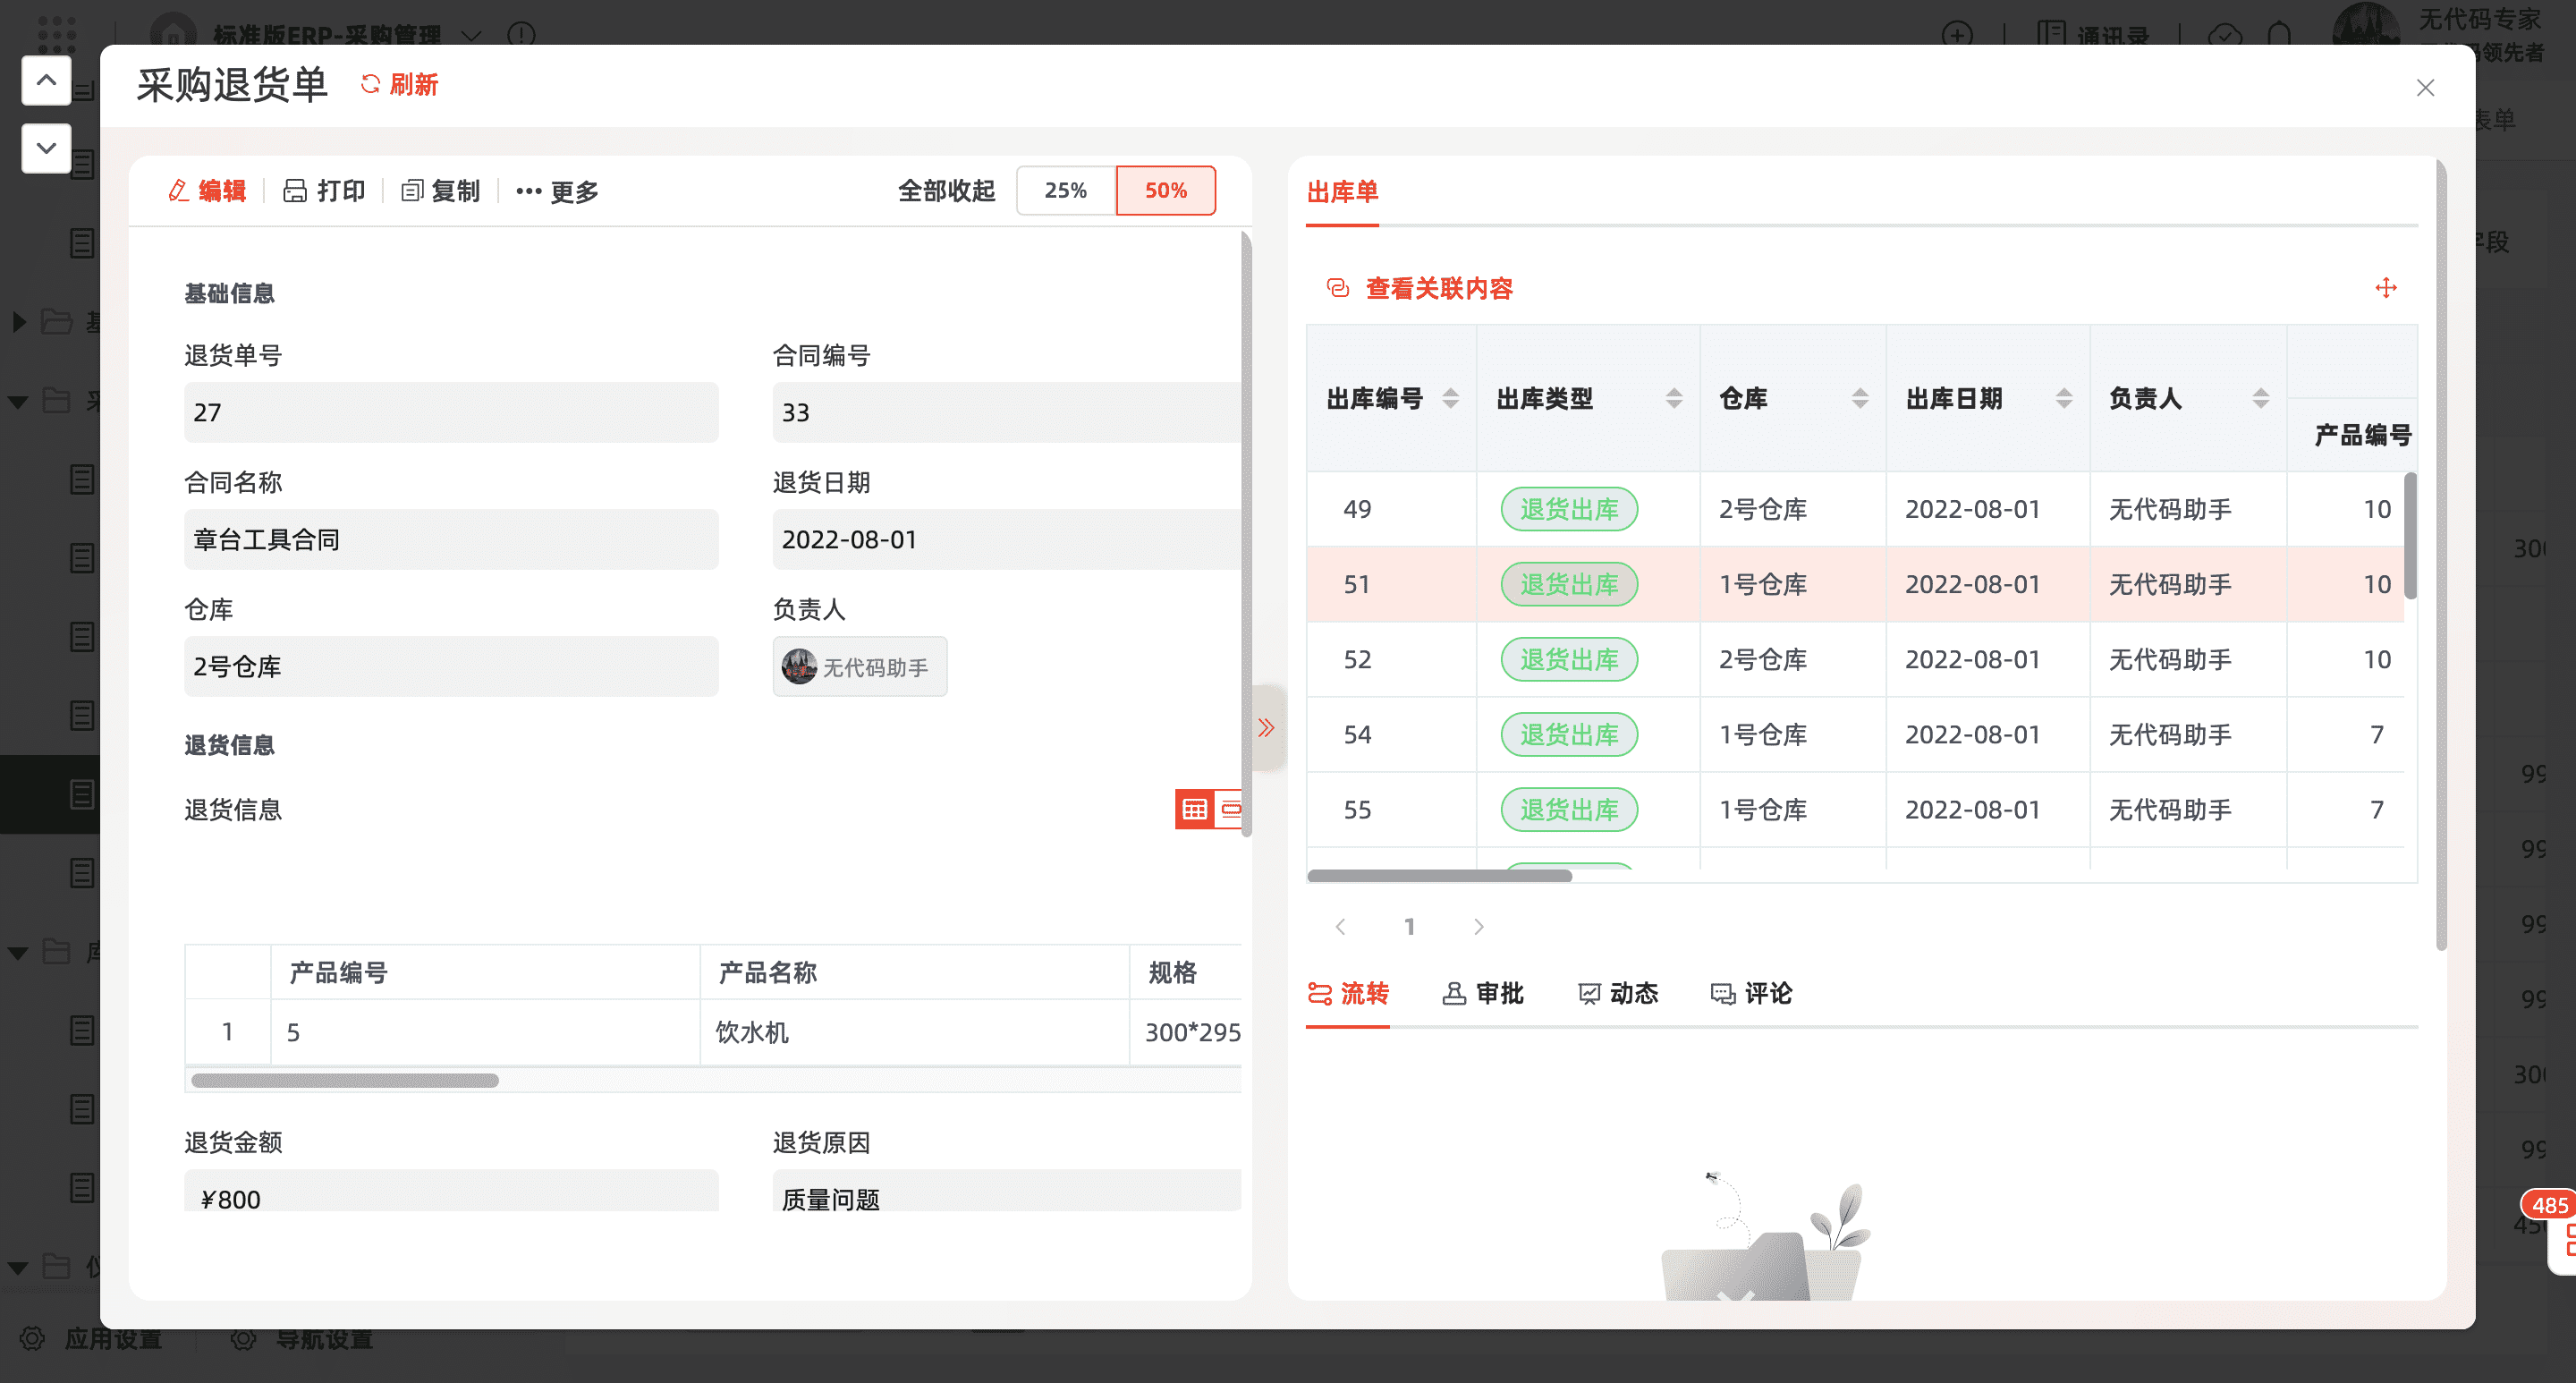
Task: Click the refresh icon beside the title
Action: tap(371, 84)
